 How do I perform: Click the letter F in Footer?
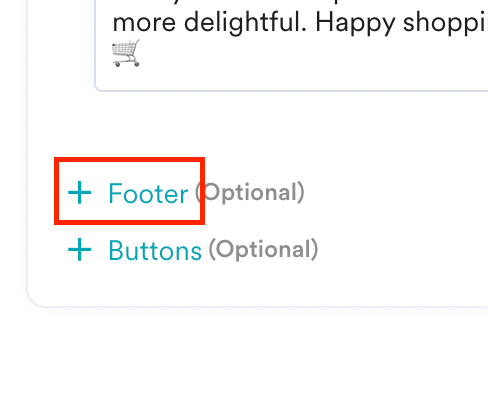click(x=115, y=193)
